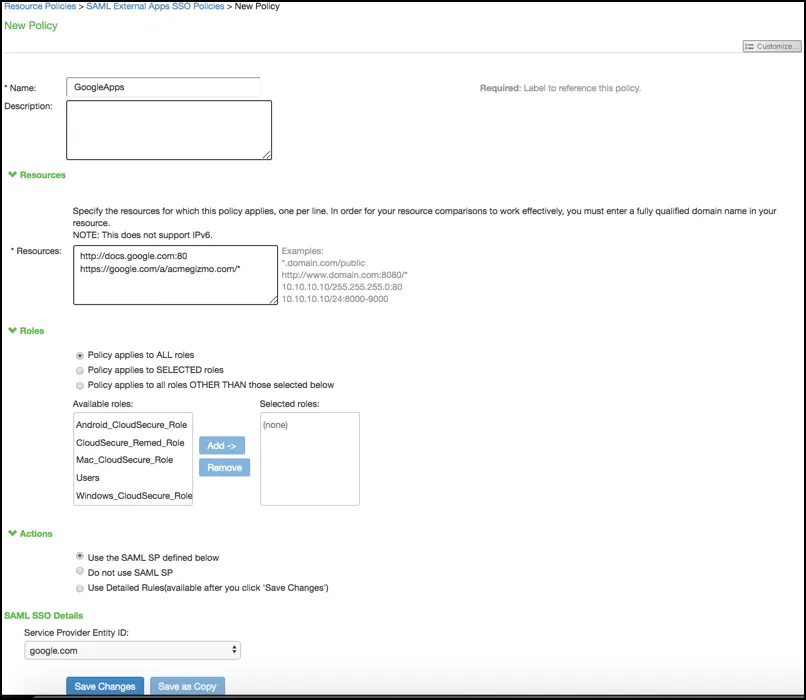Collapse the Resources section chevron
The image size is (806, 700).
[x=13, y=175]
